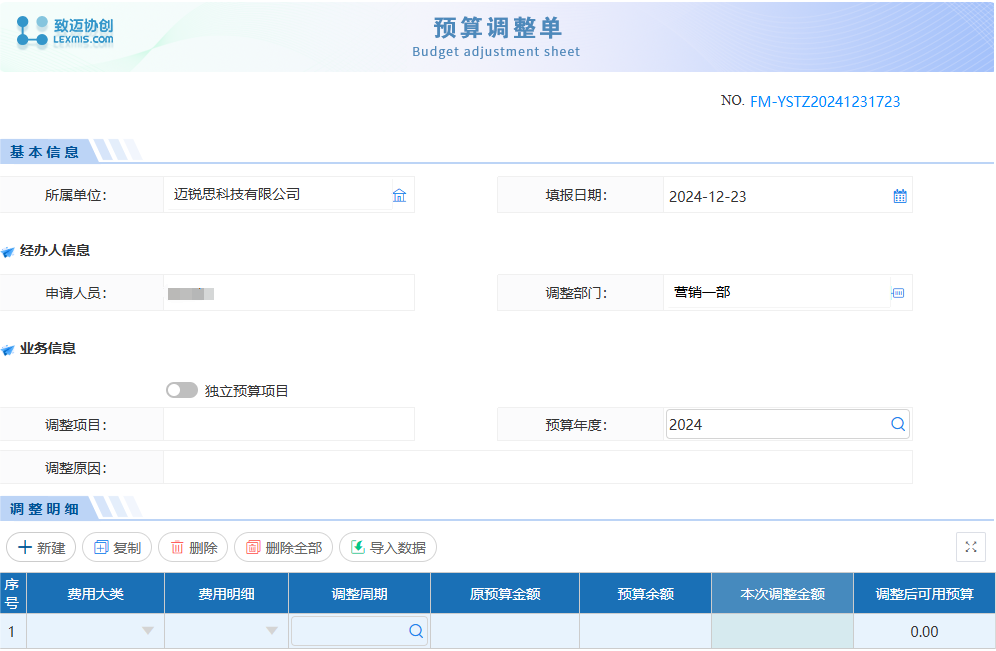996x651 pixels.
Task: Expand the 费用大类 dropdown in row 1
Action: 148,631
